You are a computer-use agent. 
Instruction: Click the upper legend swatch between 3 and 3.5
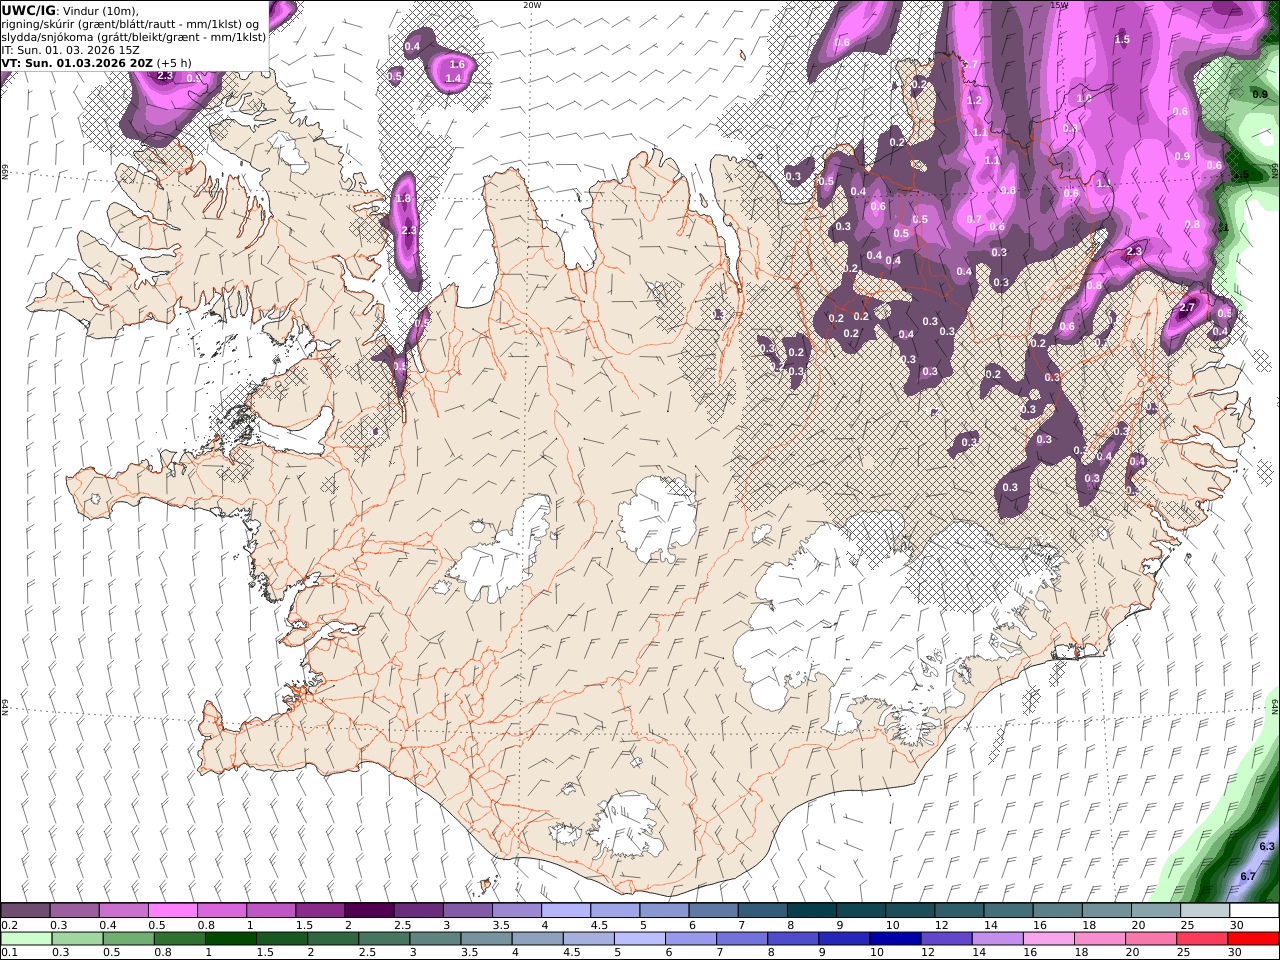(x=467, y=910)
